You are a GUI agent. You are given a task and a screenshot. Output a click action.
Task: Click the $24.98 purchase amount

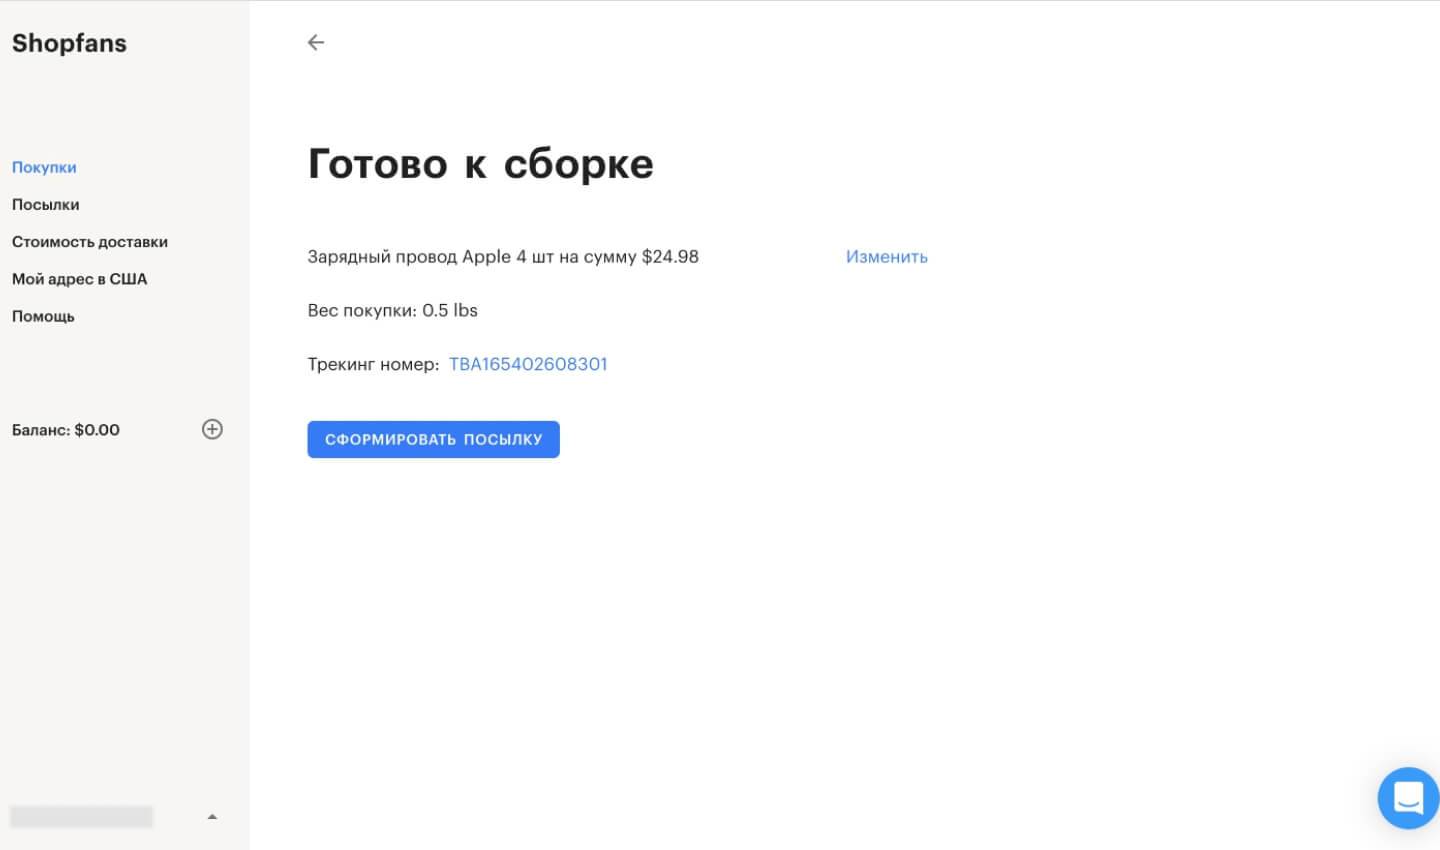670,257
